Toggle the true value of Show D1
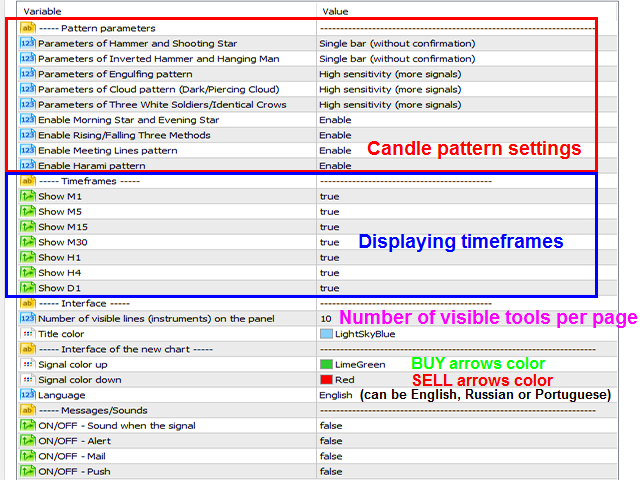The image size is (640, 480). tap(329, 288)
